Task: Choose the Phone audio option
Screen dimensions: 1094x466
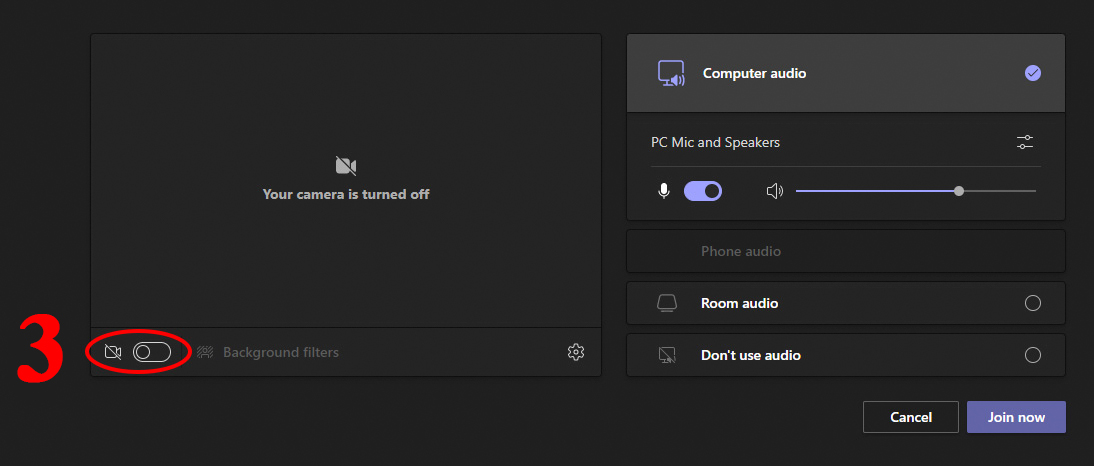Action: (x=741, y=251)
